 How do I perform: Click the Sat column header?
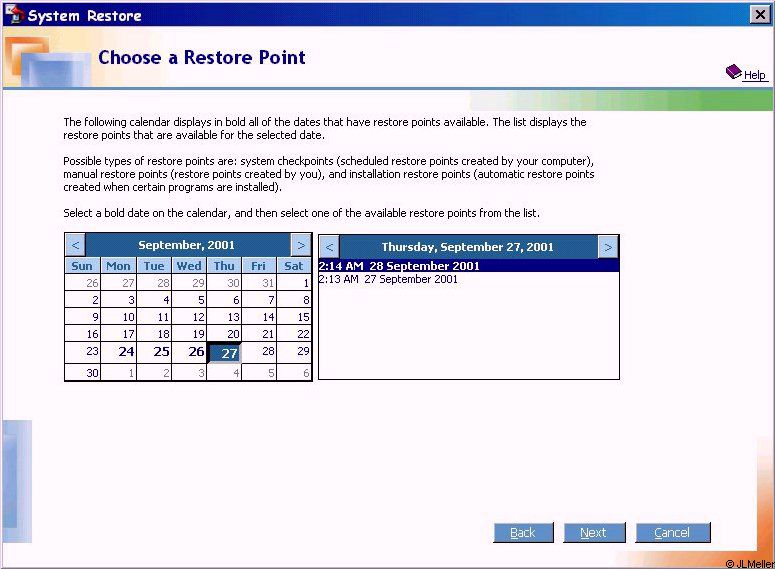(294, 266)
